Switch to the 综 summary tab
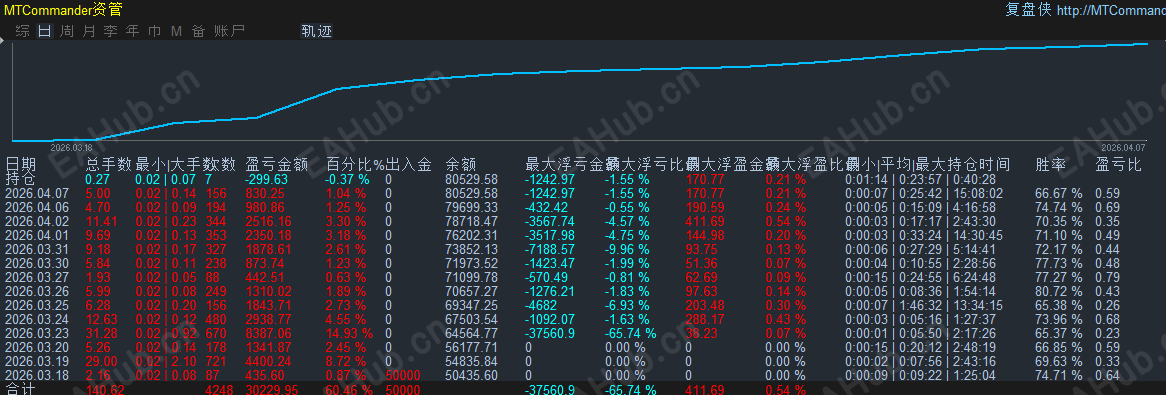 pos(23,30)
